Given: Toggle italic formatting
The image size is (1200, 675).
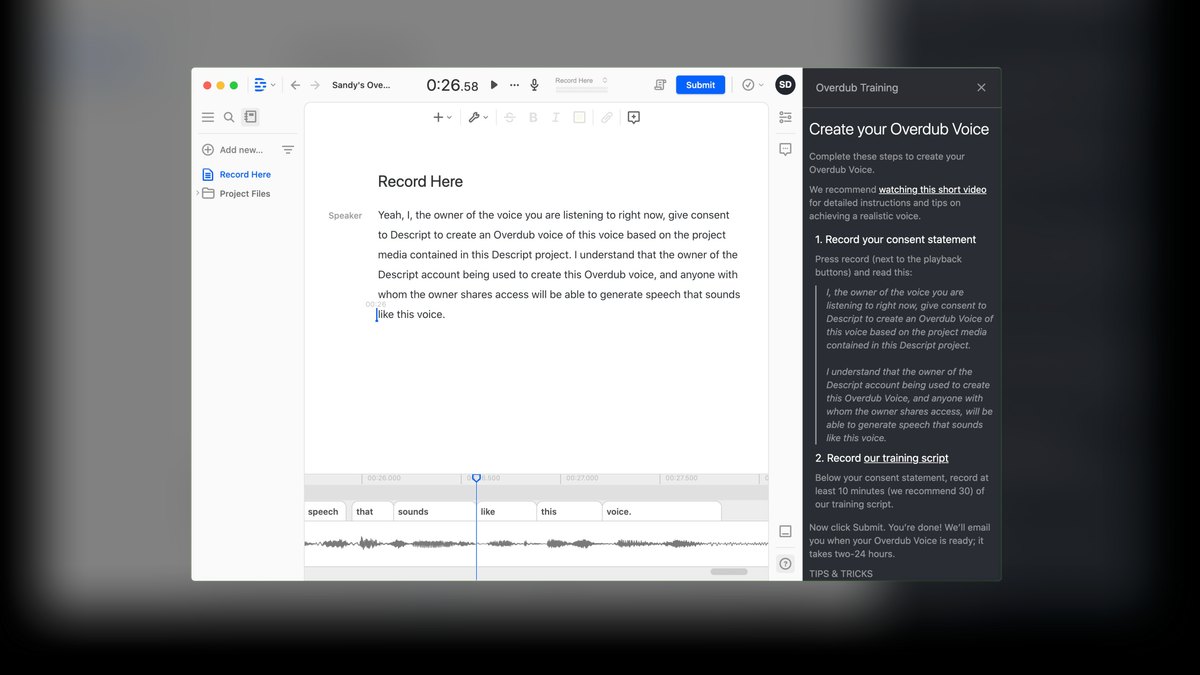Looking at the screenshot, I should pyautogui.click(x=556, y=117).
